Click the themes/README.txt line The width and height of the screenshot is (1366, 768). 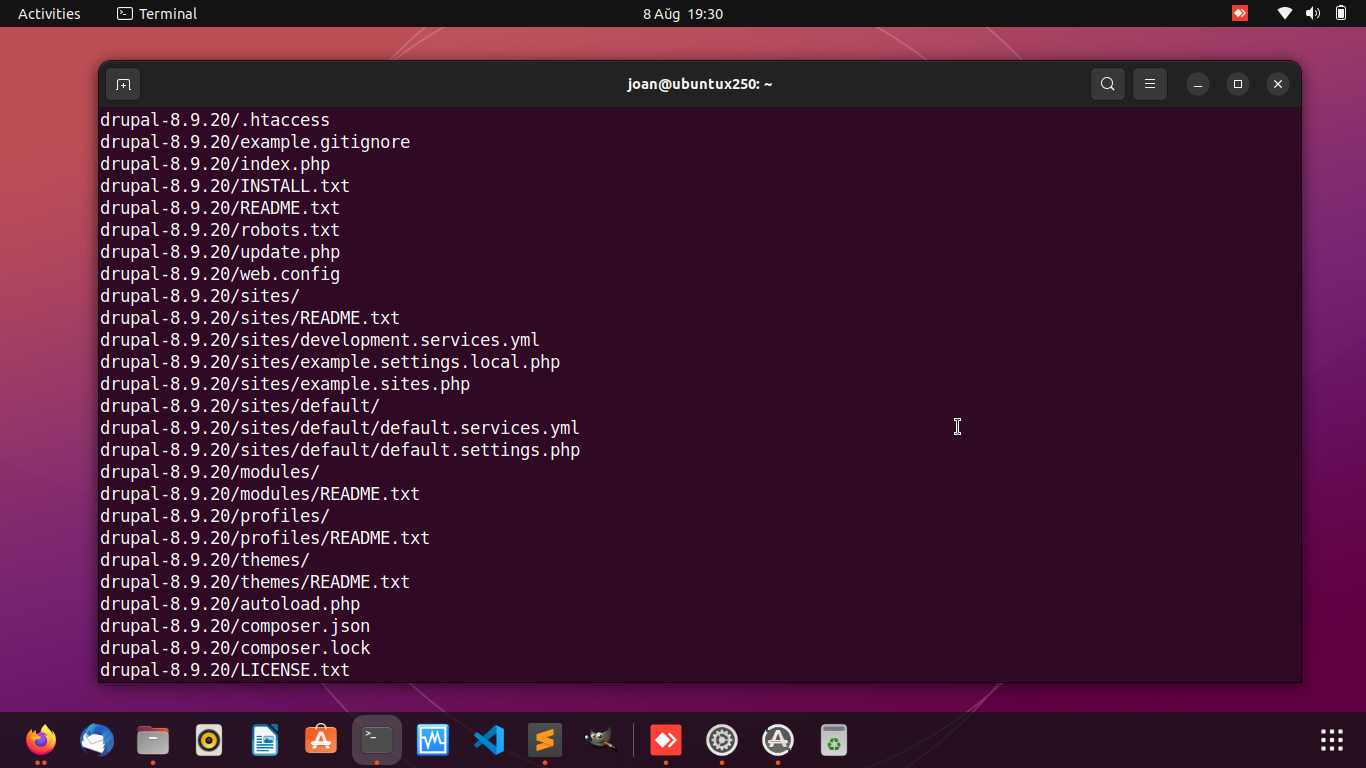[x=255, y=582]
